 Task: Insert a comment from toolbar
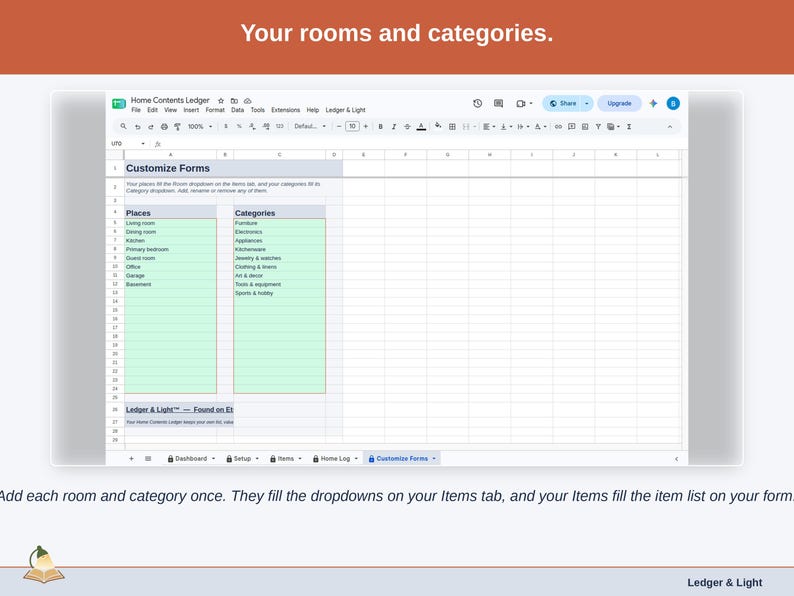[x=572, y=127]
